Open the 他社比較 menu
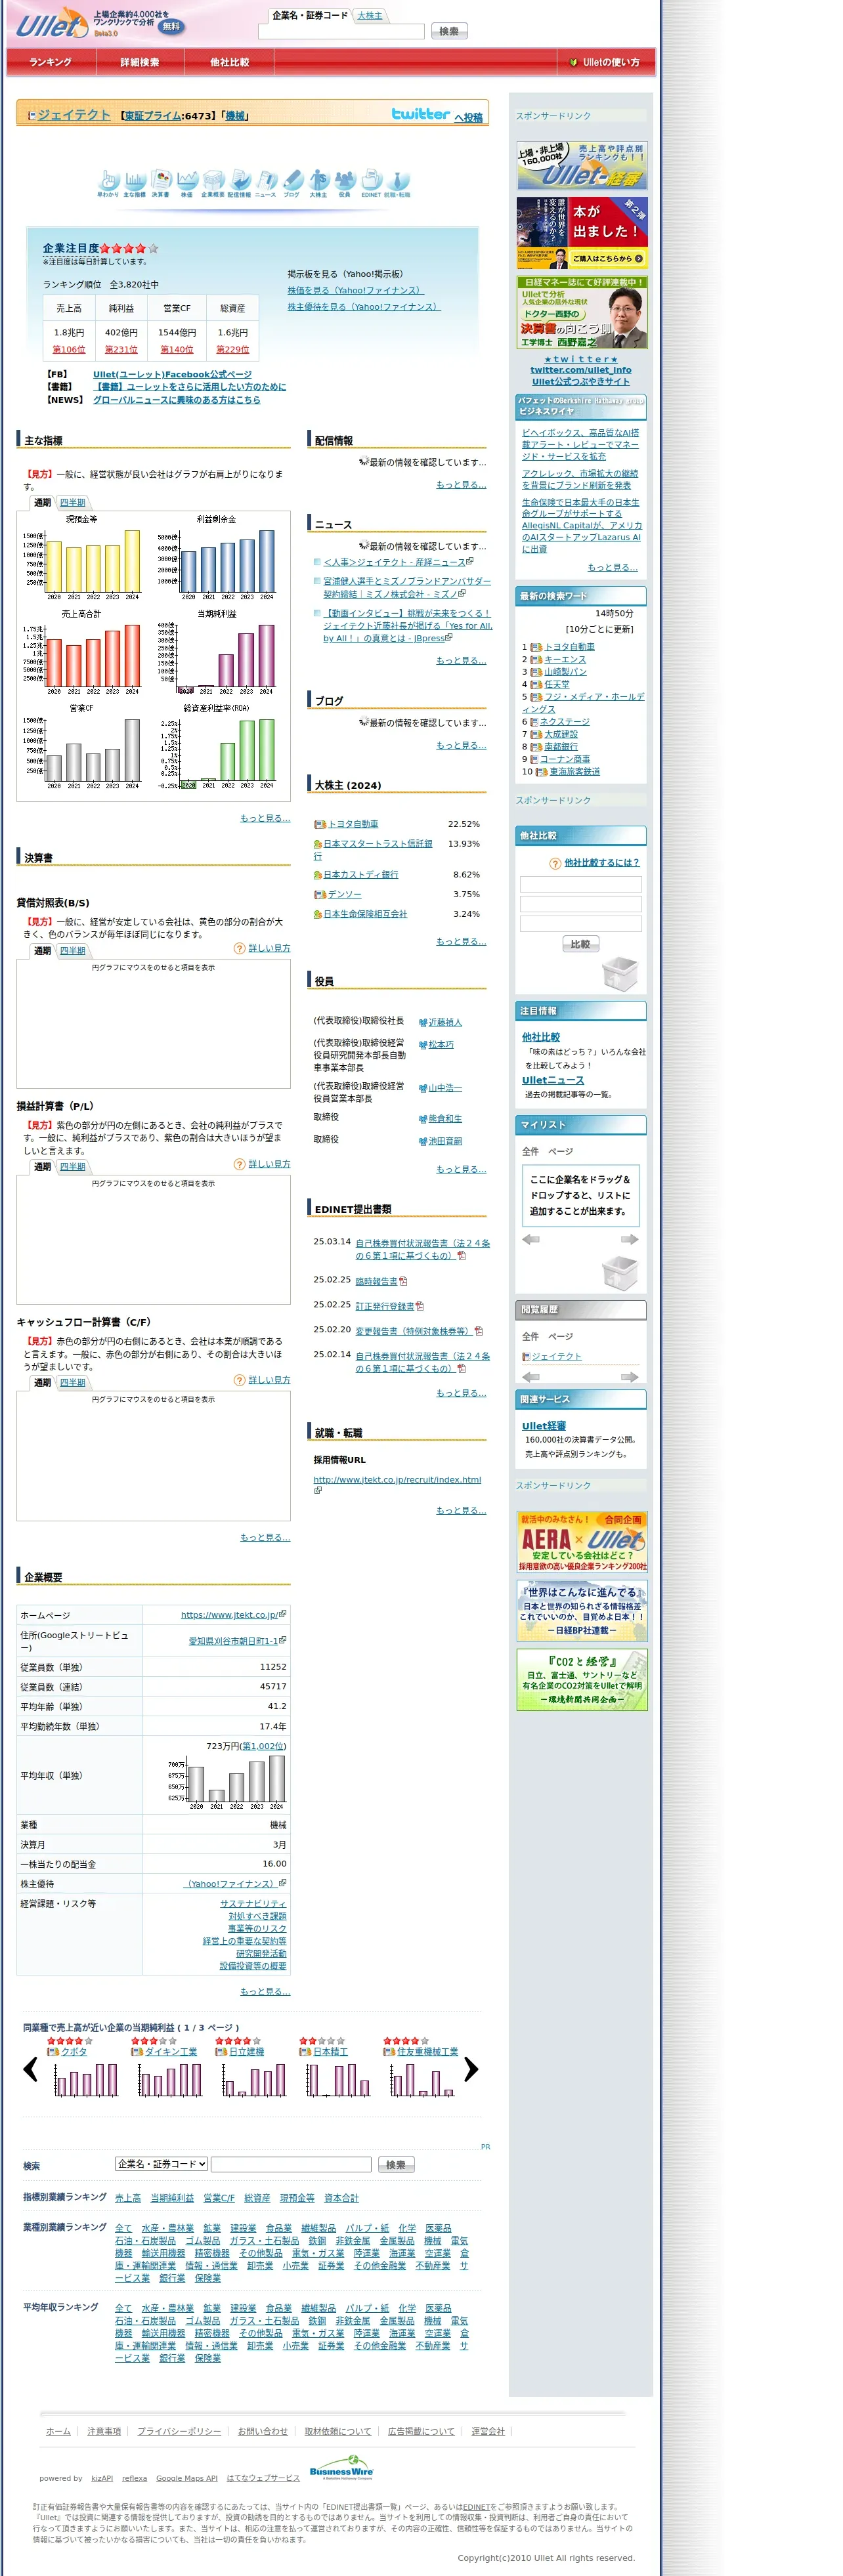This screenshot has height=2576, width=843. 229,62
